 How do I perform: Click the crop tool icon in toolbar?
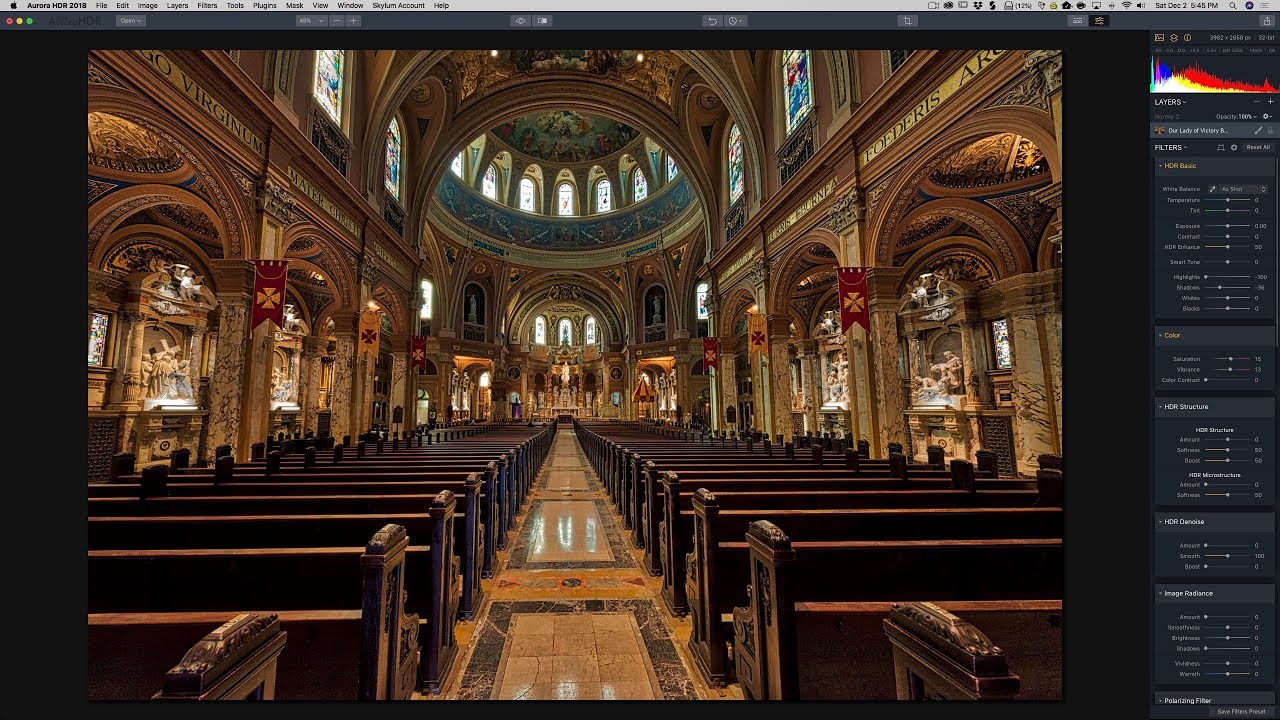[x=908, y=20]
